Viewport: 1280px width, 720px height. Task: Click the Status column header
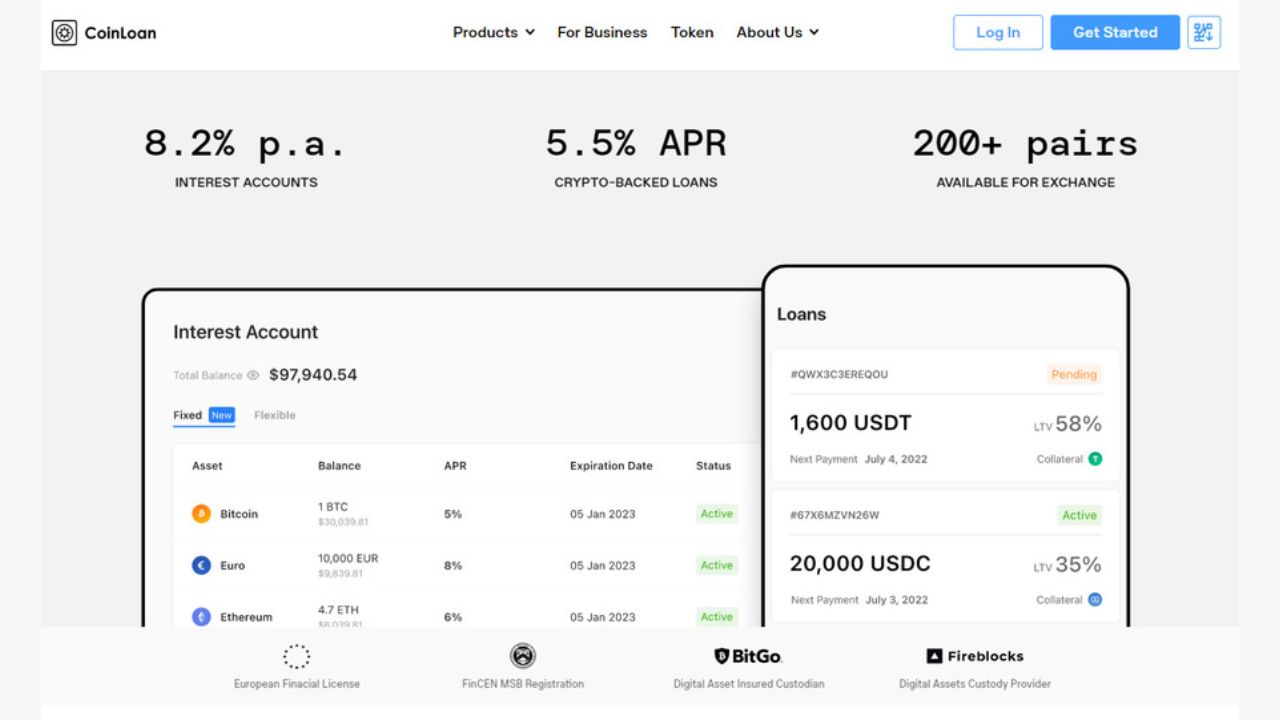click(713, 466)
